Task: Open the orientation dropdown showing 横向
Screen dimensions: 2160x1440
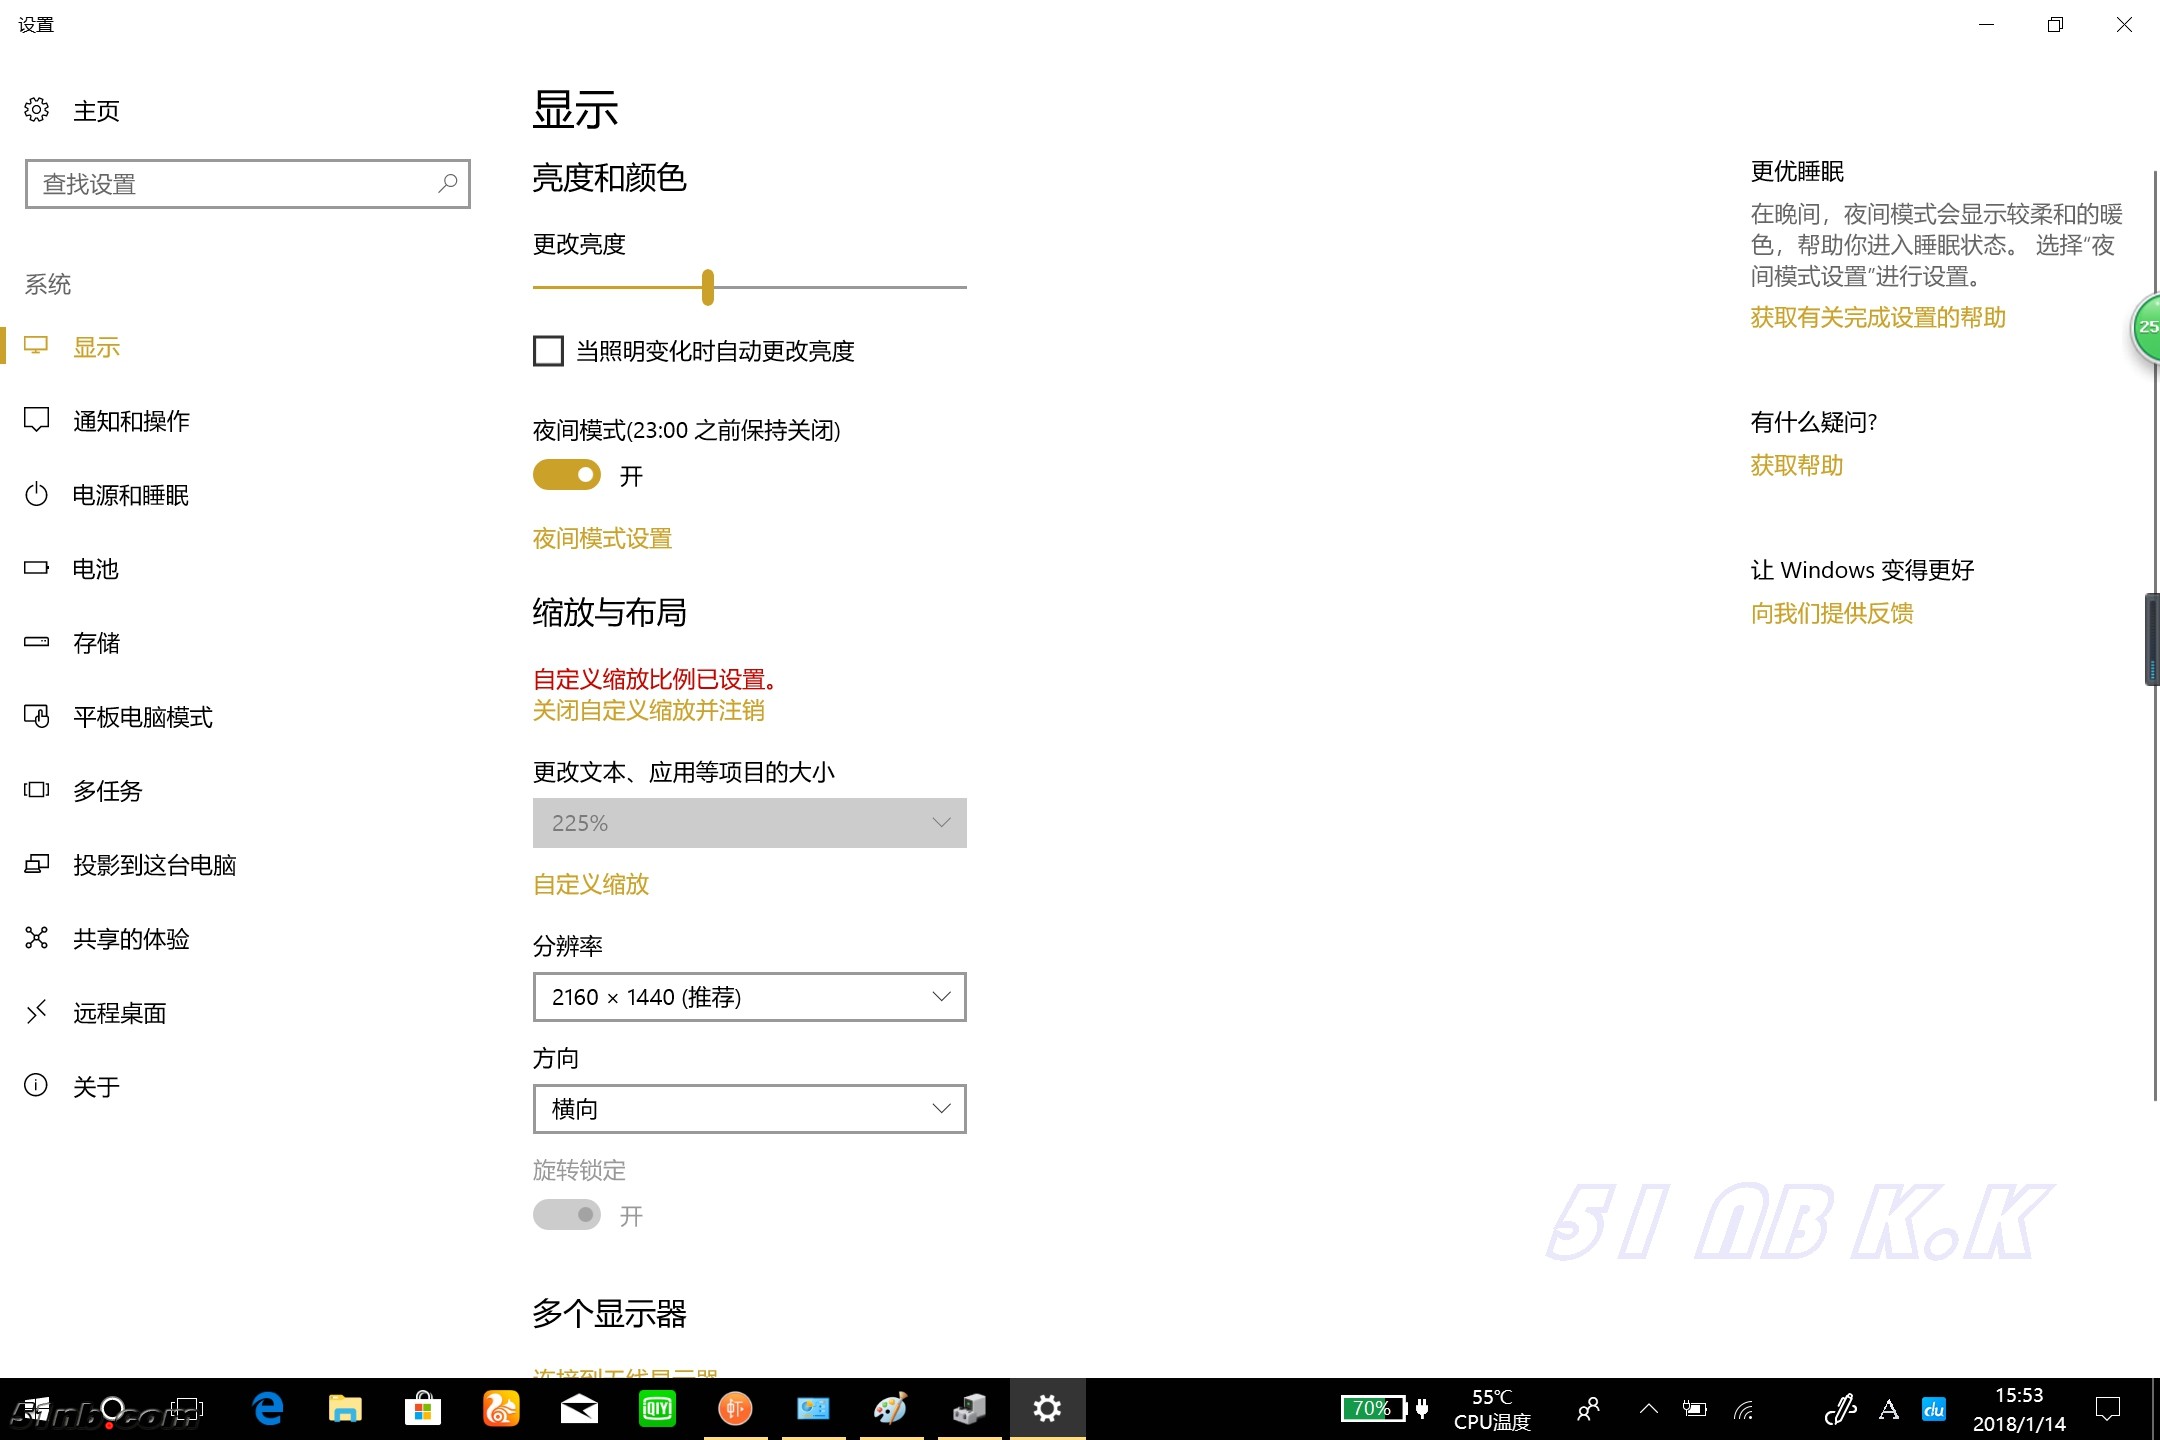Action: coord(749,1109)
